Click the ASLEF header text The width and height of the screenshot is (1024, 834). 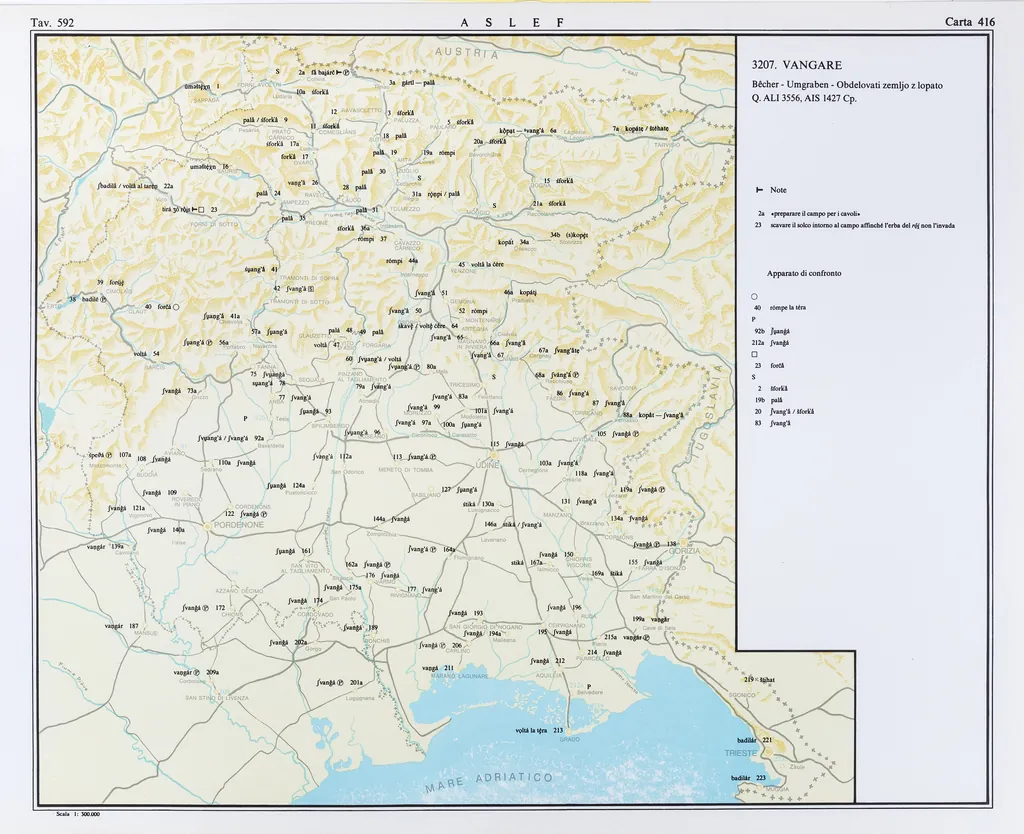point(512,21)
